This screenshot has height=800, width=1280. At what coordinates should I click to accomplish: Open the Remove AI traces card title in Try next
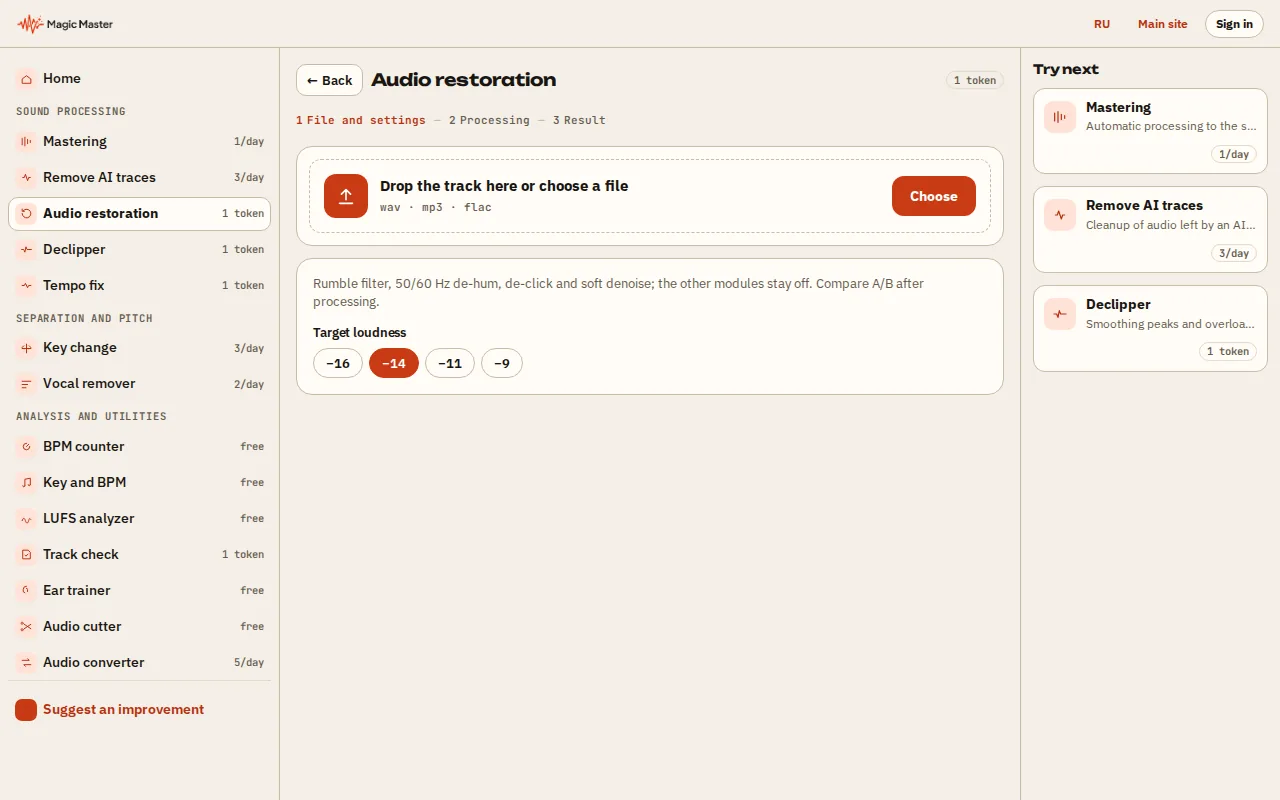pos(1144,205)
